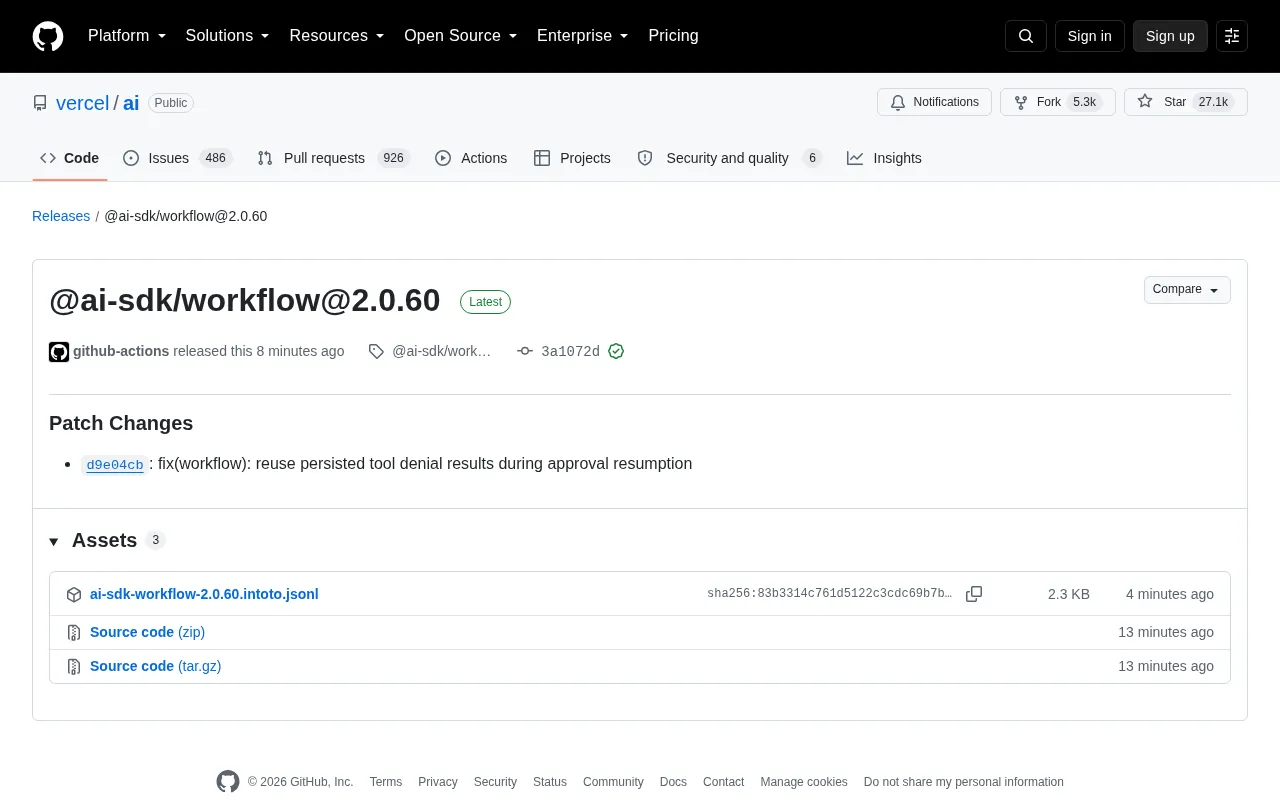Click the github-actions author link

121,351
